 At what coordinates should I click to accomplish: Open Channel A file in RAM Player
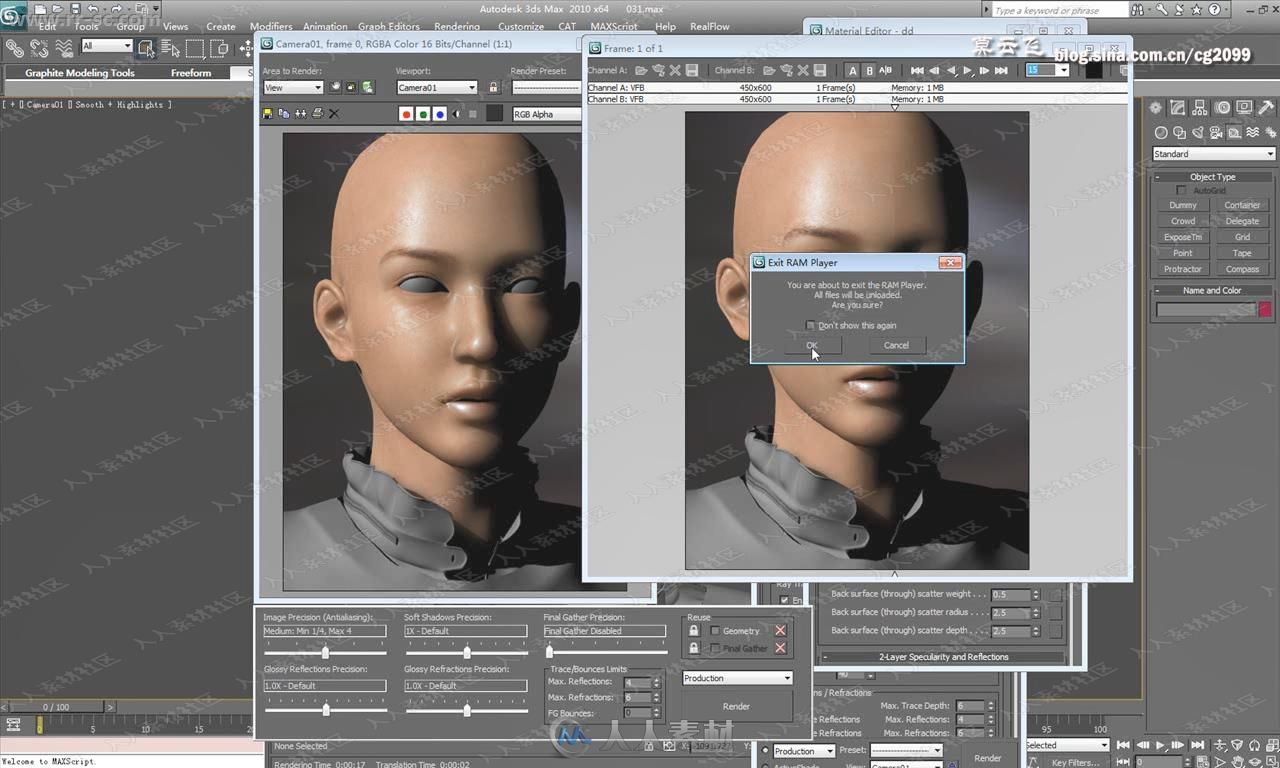coord(641,70)
